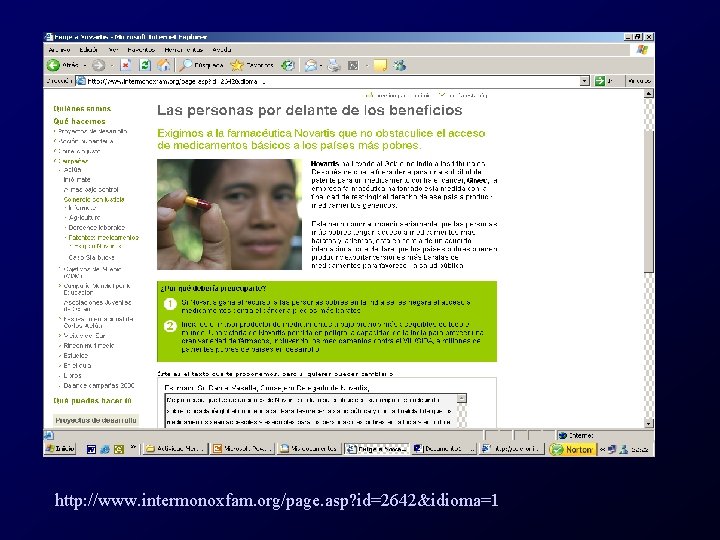Click the Windows flag logo icon
720x540 pixels.
coord(642,50)
